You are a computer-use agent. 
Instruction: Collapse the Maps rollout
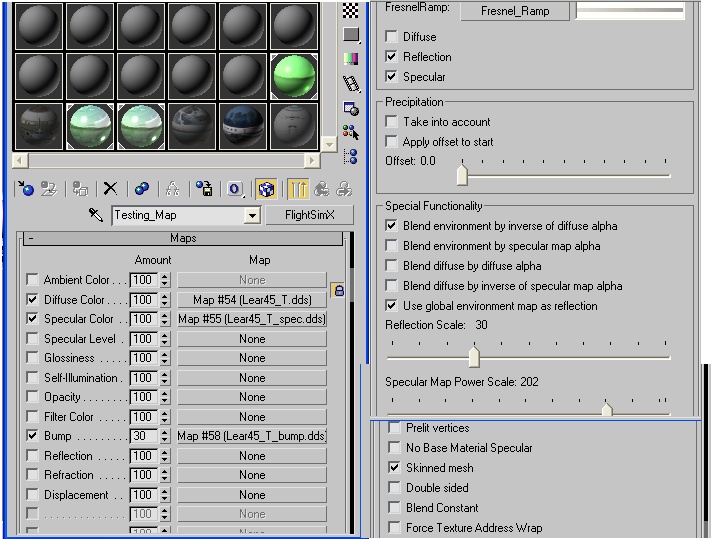tap(183, 239)
